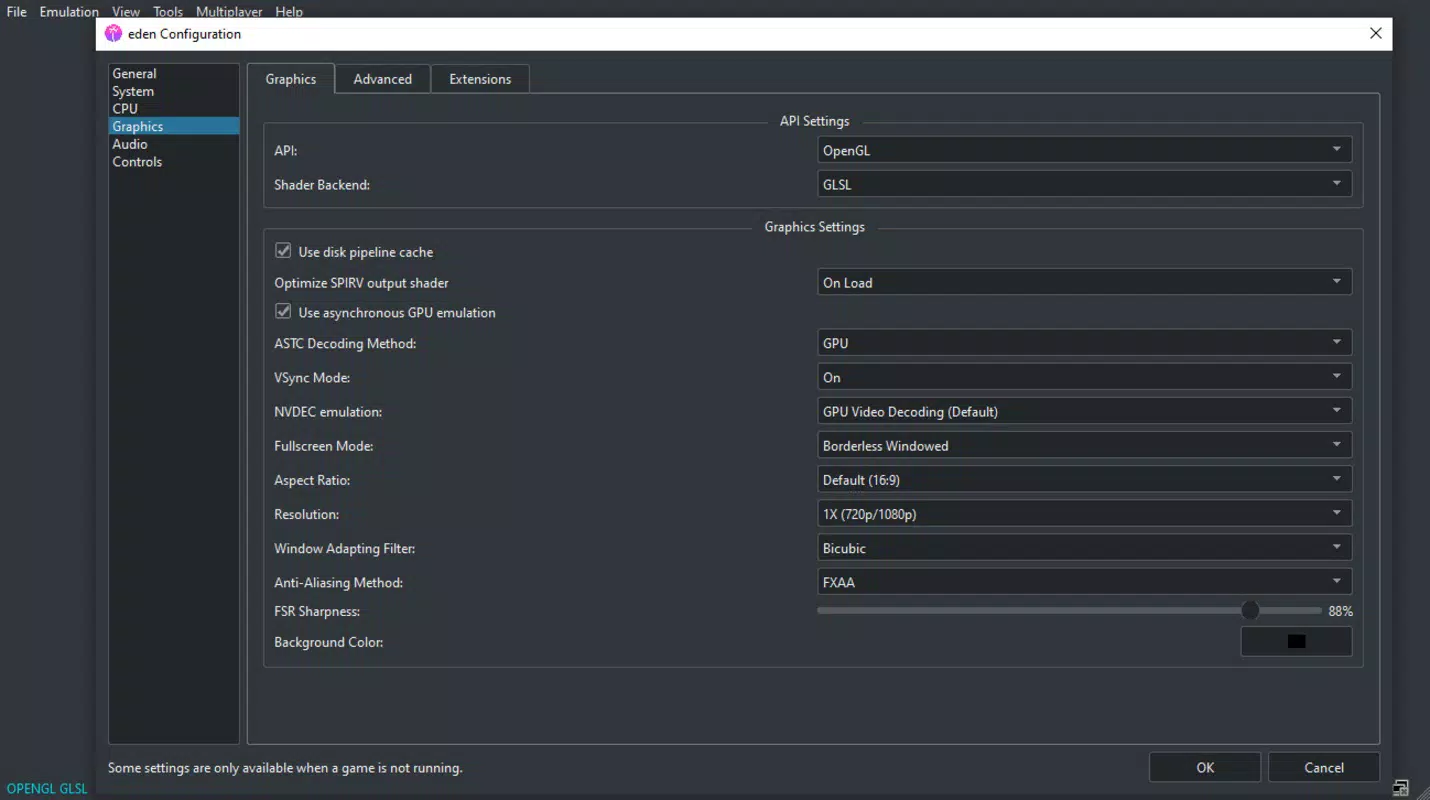The width and height of the screenshot is (1430, 800).
Task: Toggle Use disk pipeline cache checkbox
Action: (283, 251)
